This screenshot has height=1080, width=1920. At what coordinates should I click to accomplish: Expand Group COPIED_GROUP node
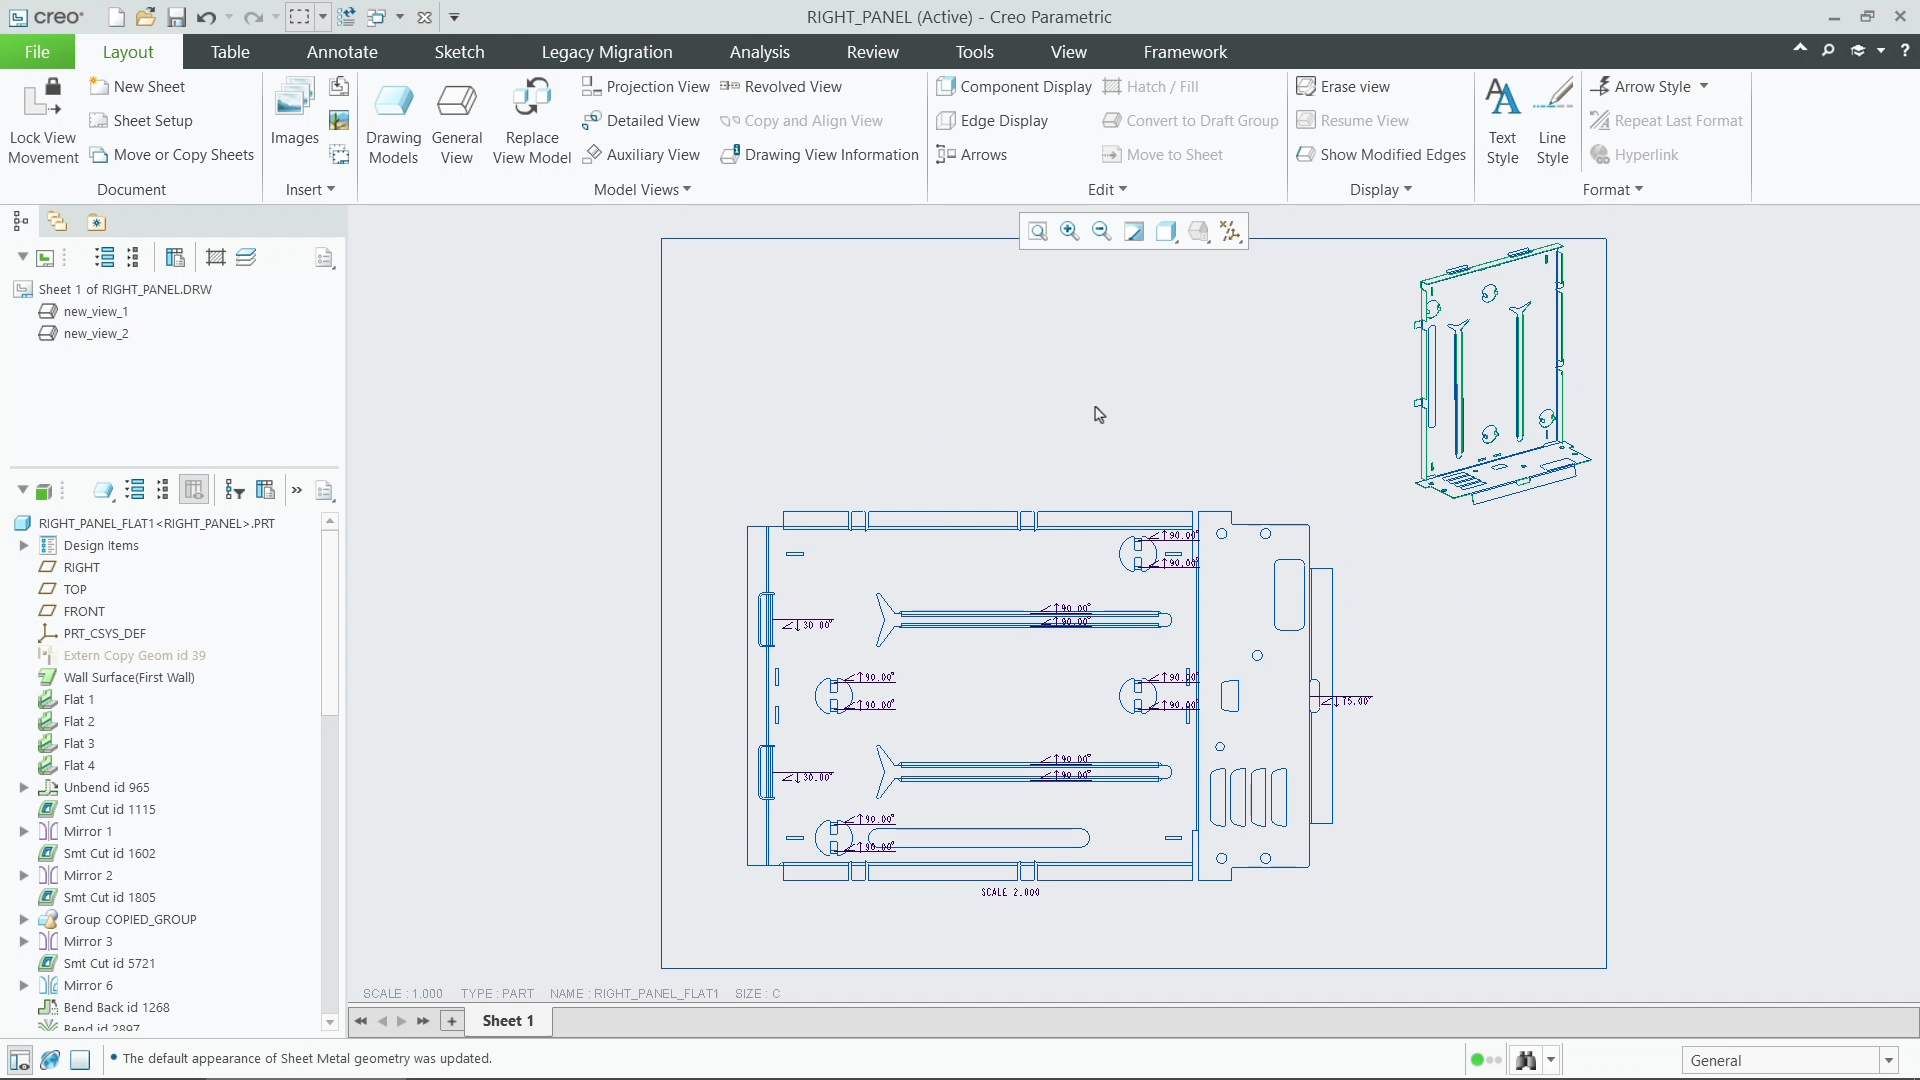point(24,920)
